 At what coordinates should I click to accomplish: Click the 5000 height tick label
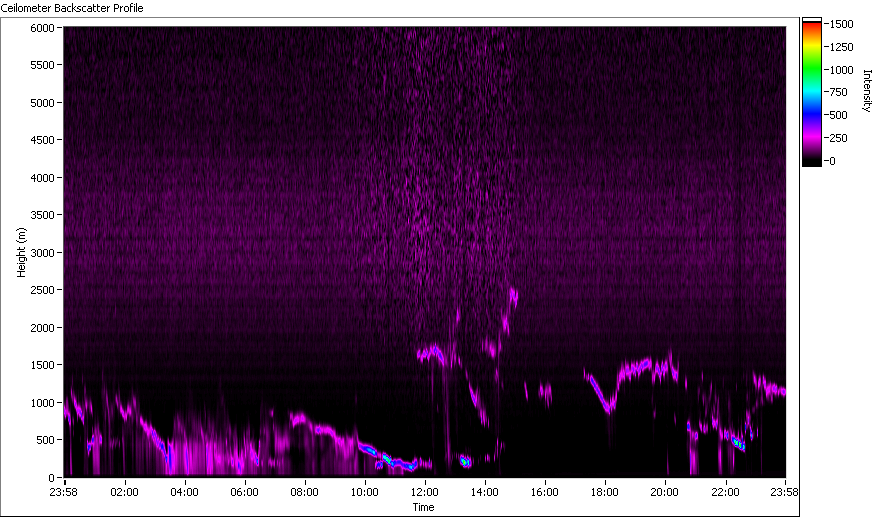click(42, 103)
